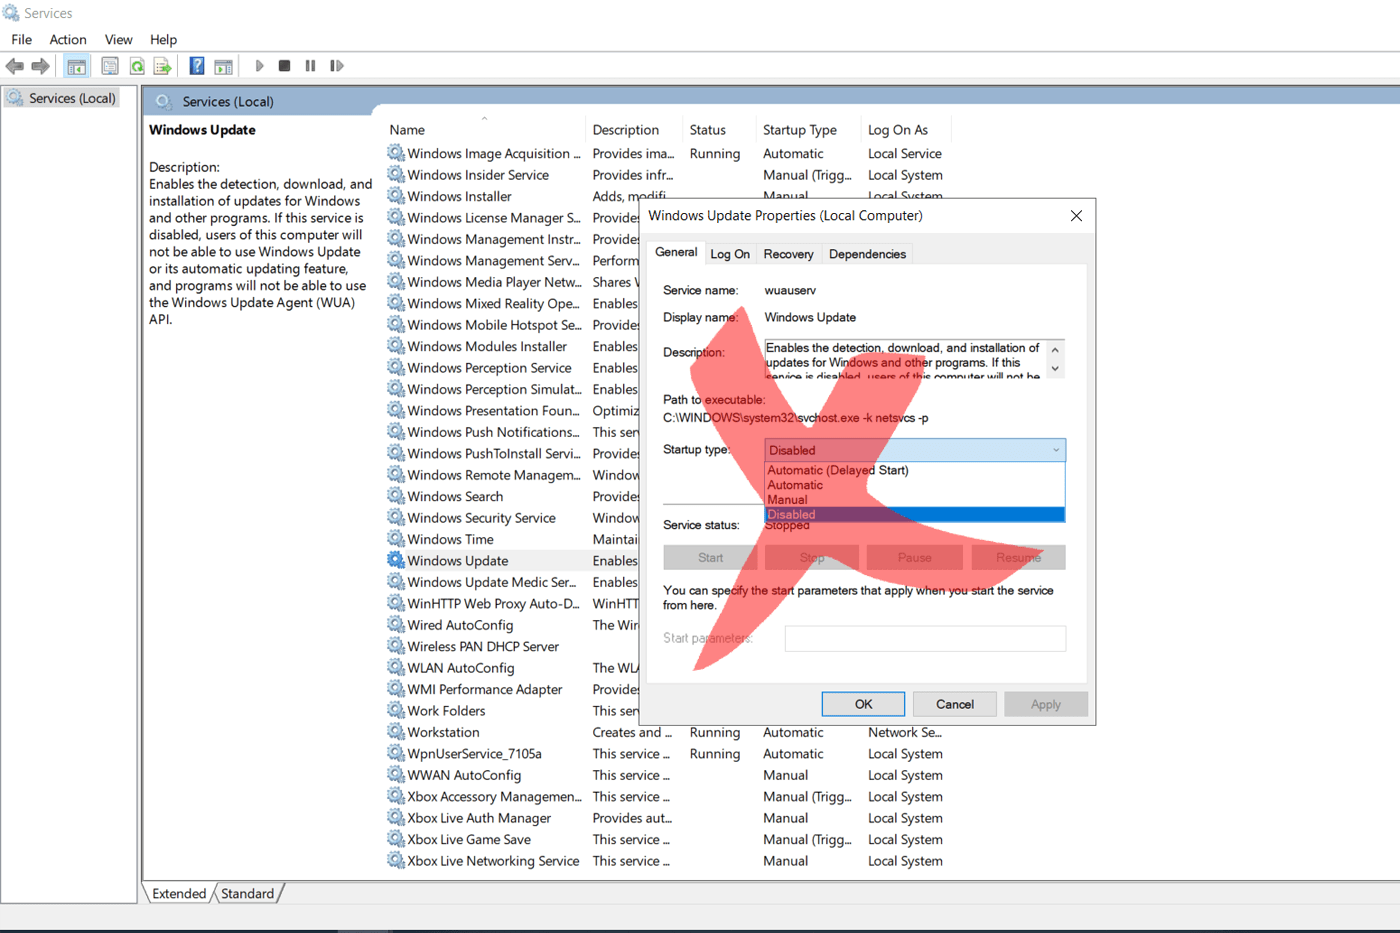Screen dimensions: 1400x933
Task: Click the gear icon beside Windows Installer
Action: point(396,196)
